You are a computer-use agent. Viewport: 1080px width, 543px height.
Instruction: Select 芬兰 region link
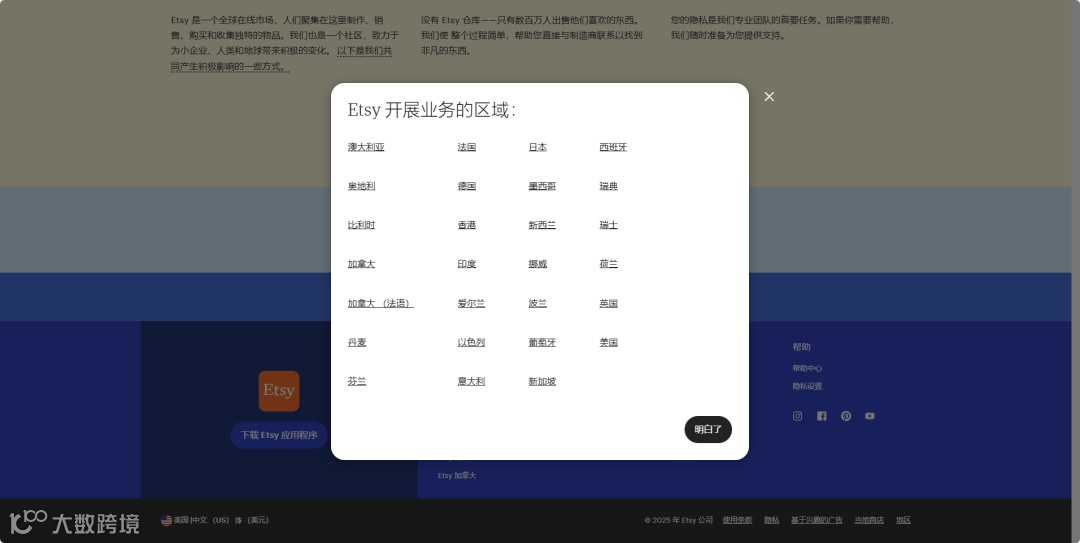point(357,381)
